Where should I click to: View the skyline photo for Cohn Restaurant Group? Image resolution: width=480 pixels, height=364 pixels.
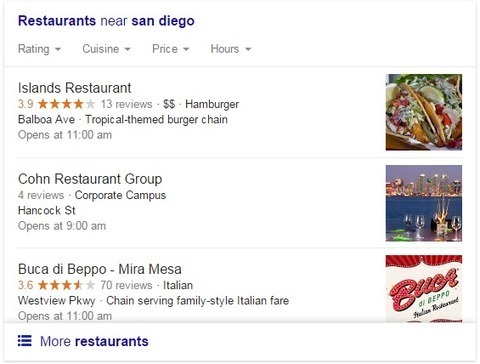tap(424, 203)
